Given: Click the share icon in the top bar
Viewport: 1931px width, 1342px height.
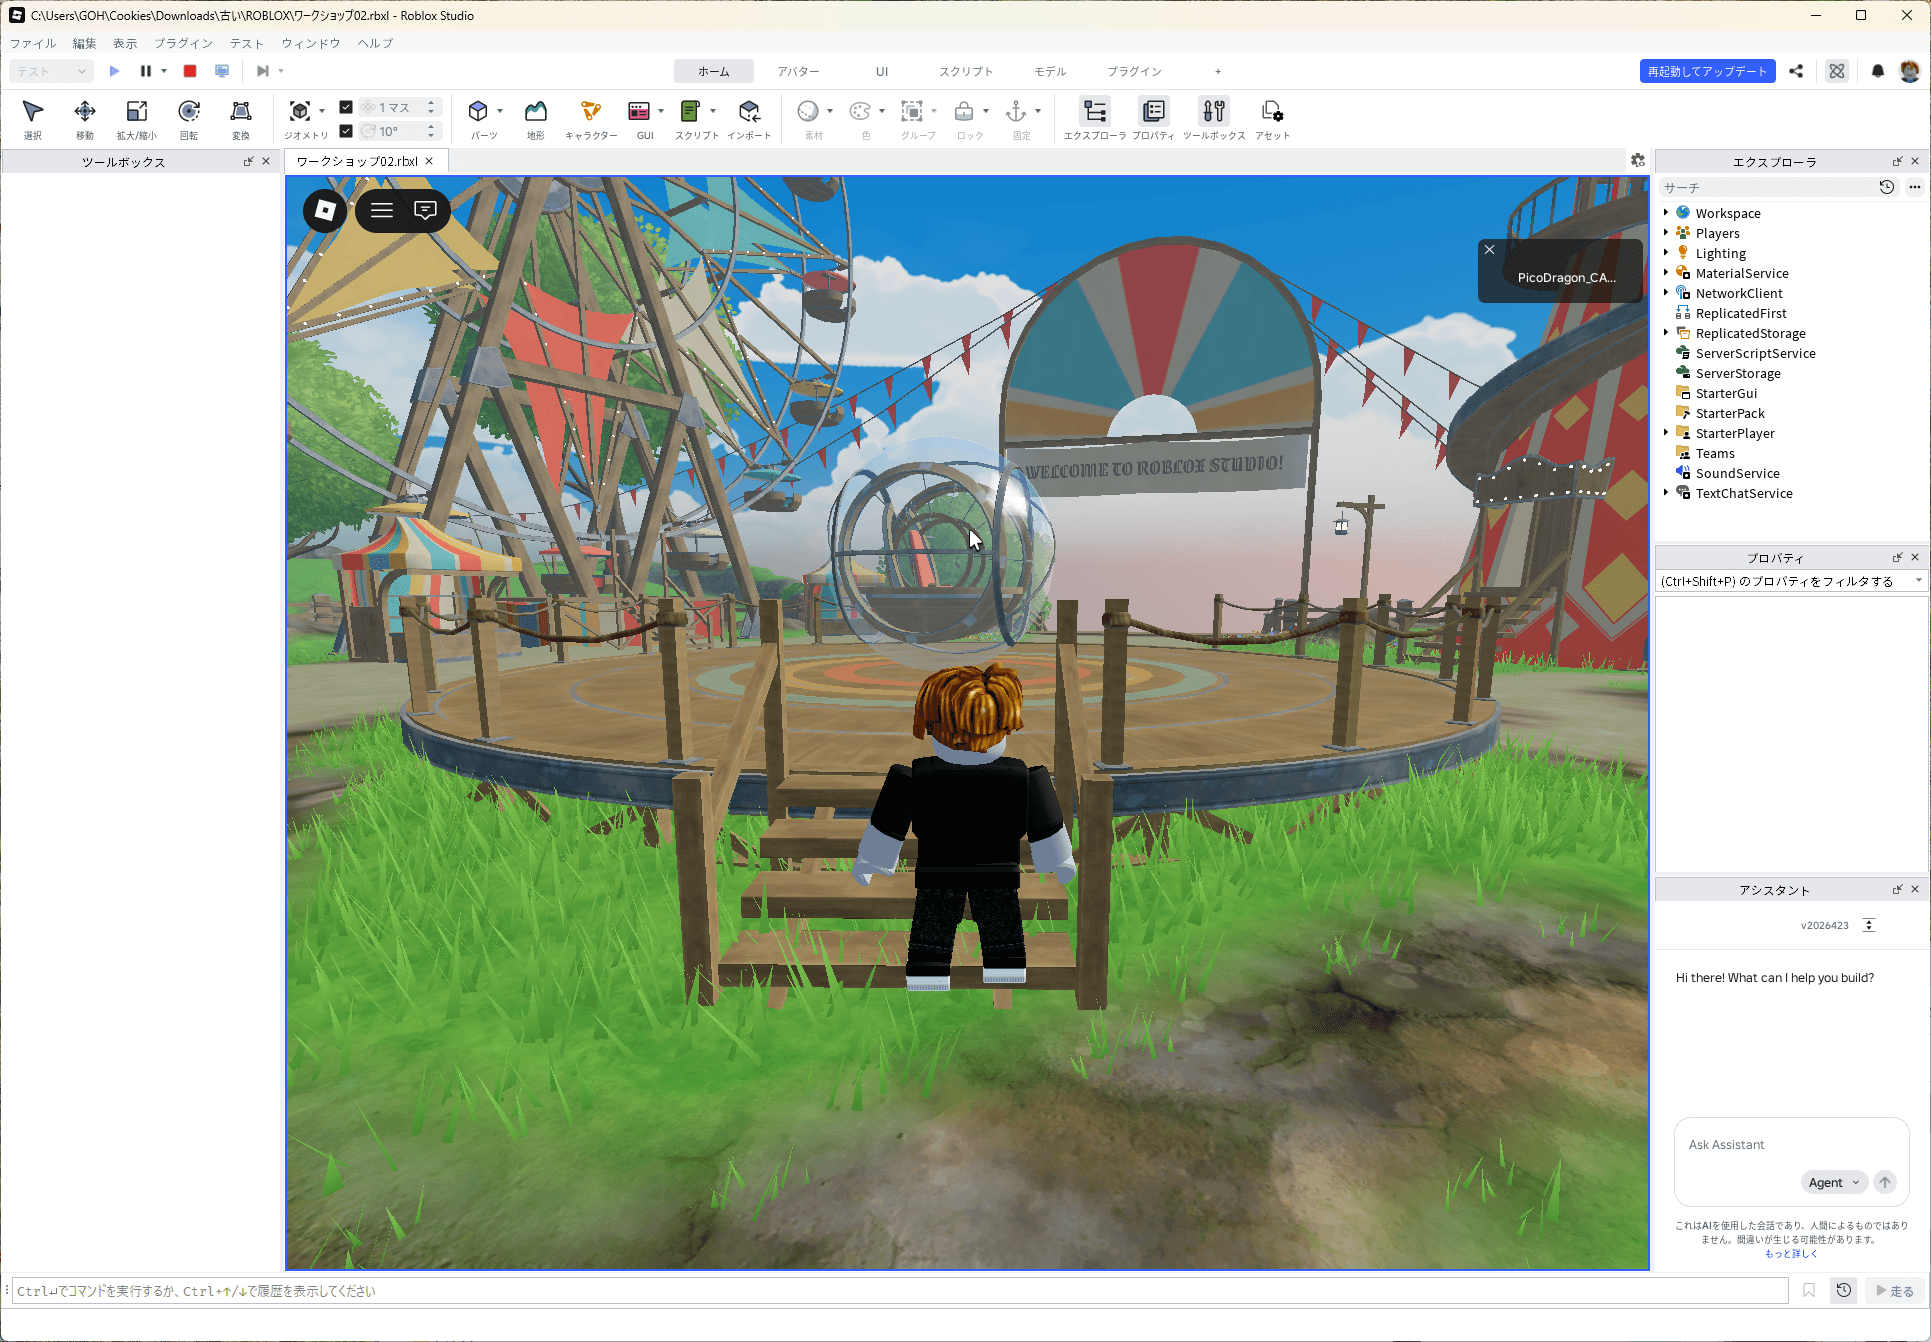Looking at the screenshot, I should 1796,71.
